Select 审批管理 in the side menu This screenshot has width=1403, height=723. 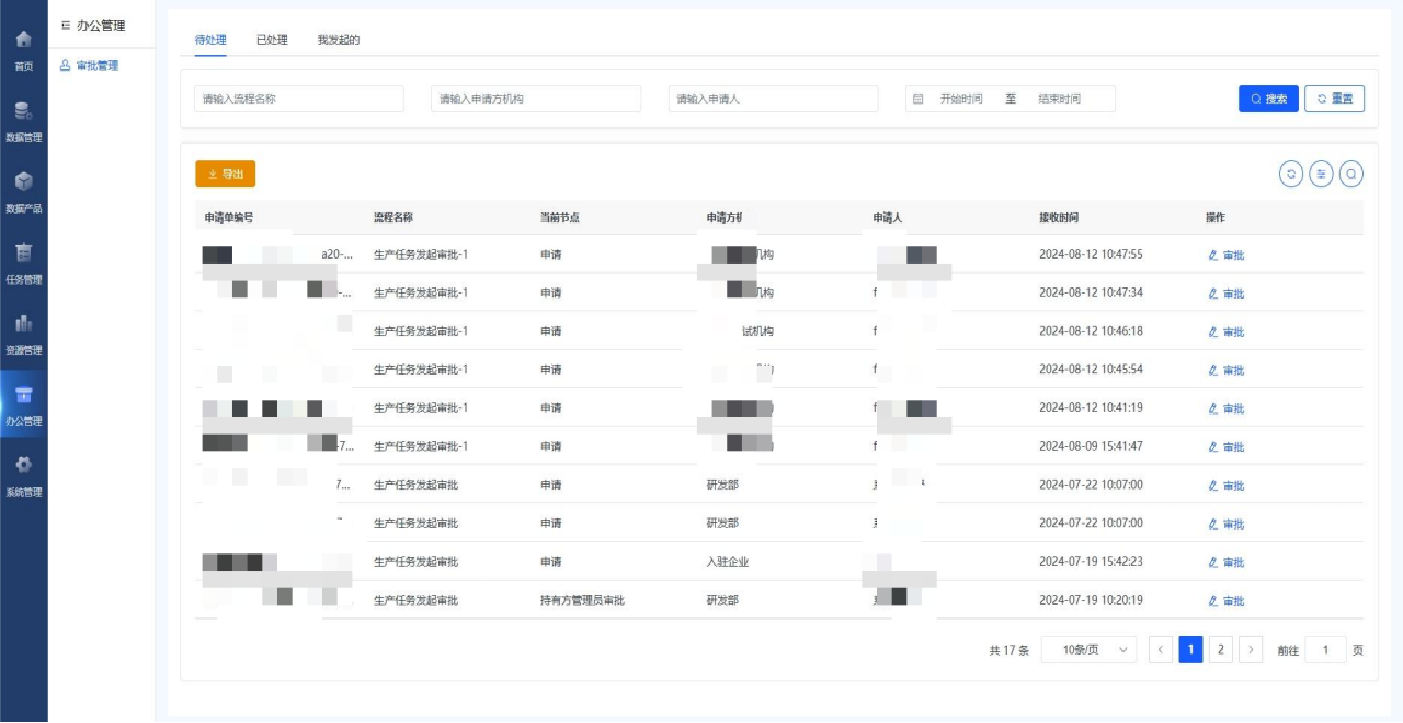[x=96, y=66]
